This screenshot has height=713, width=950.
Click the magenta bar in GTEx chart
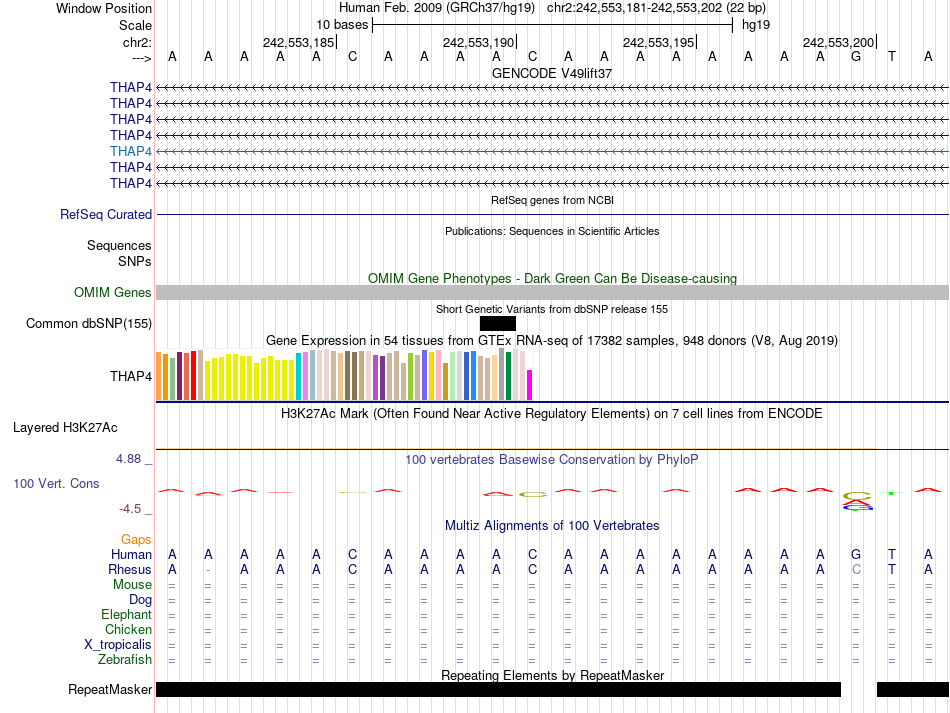tap(530, 385)
